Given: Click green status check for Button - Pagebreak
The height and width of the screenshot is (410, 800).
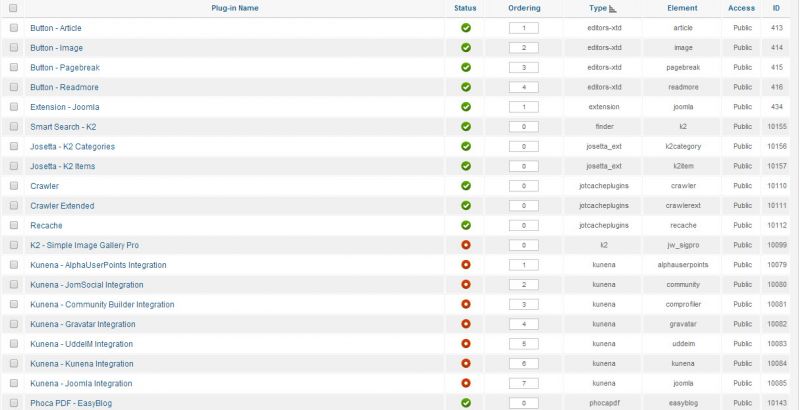Looking at the screenshot, I should [465, 67].
